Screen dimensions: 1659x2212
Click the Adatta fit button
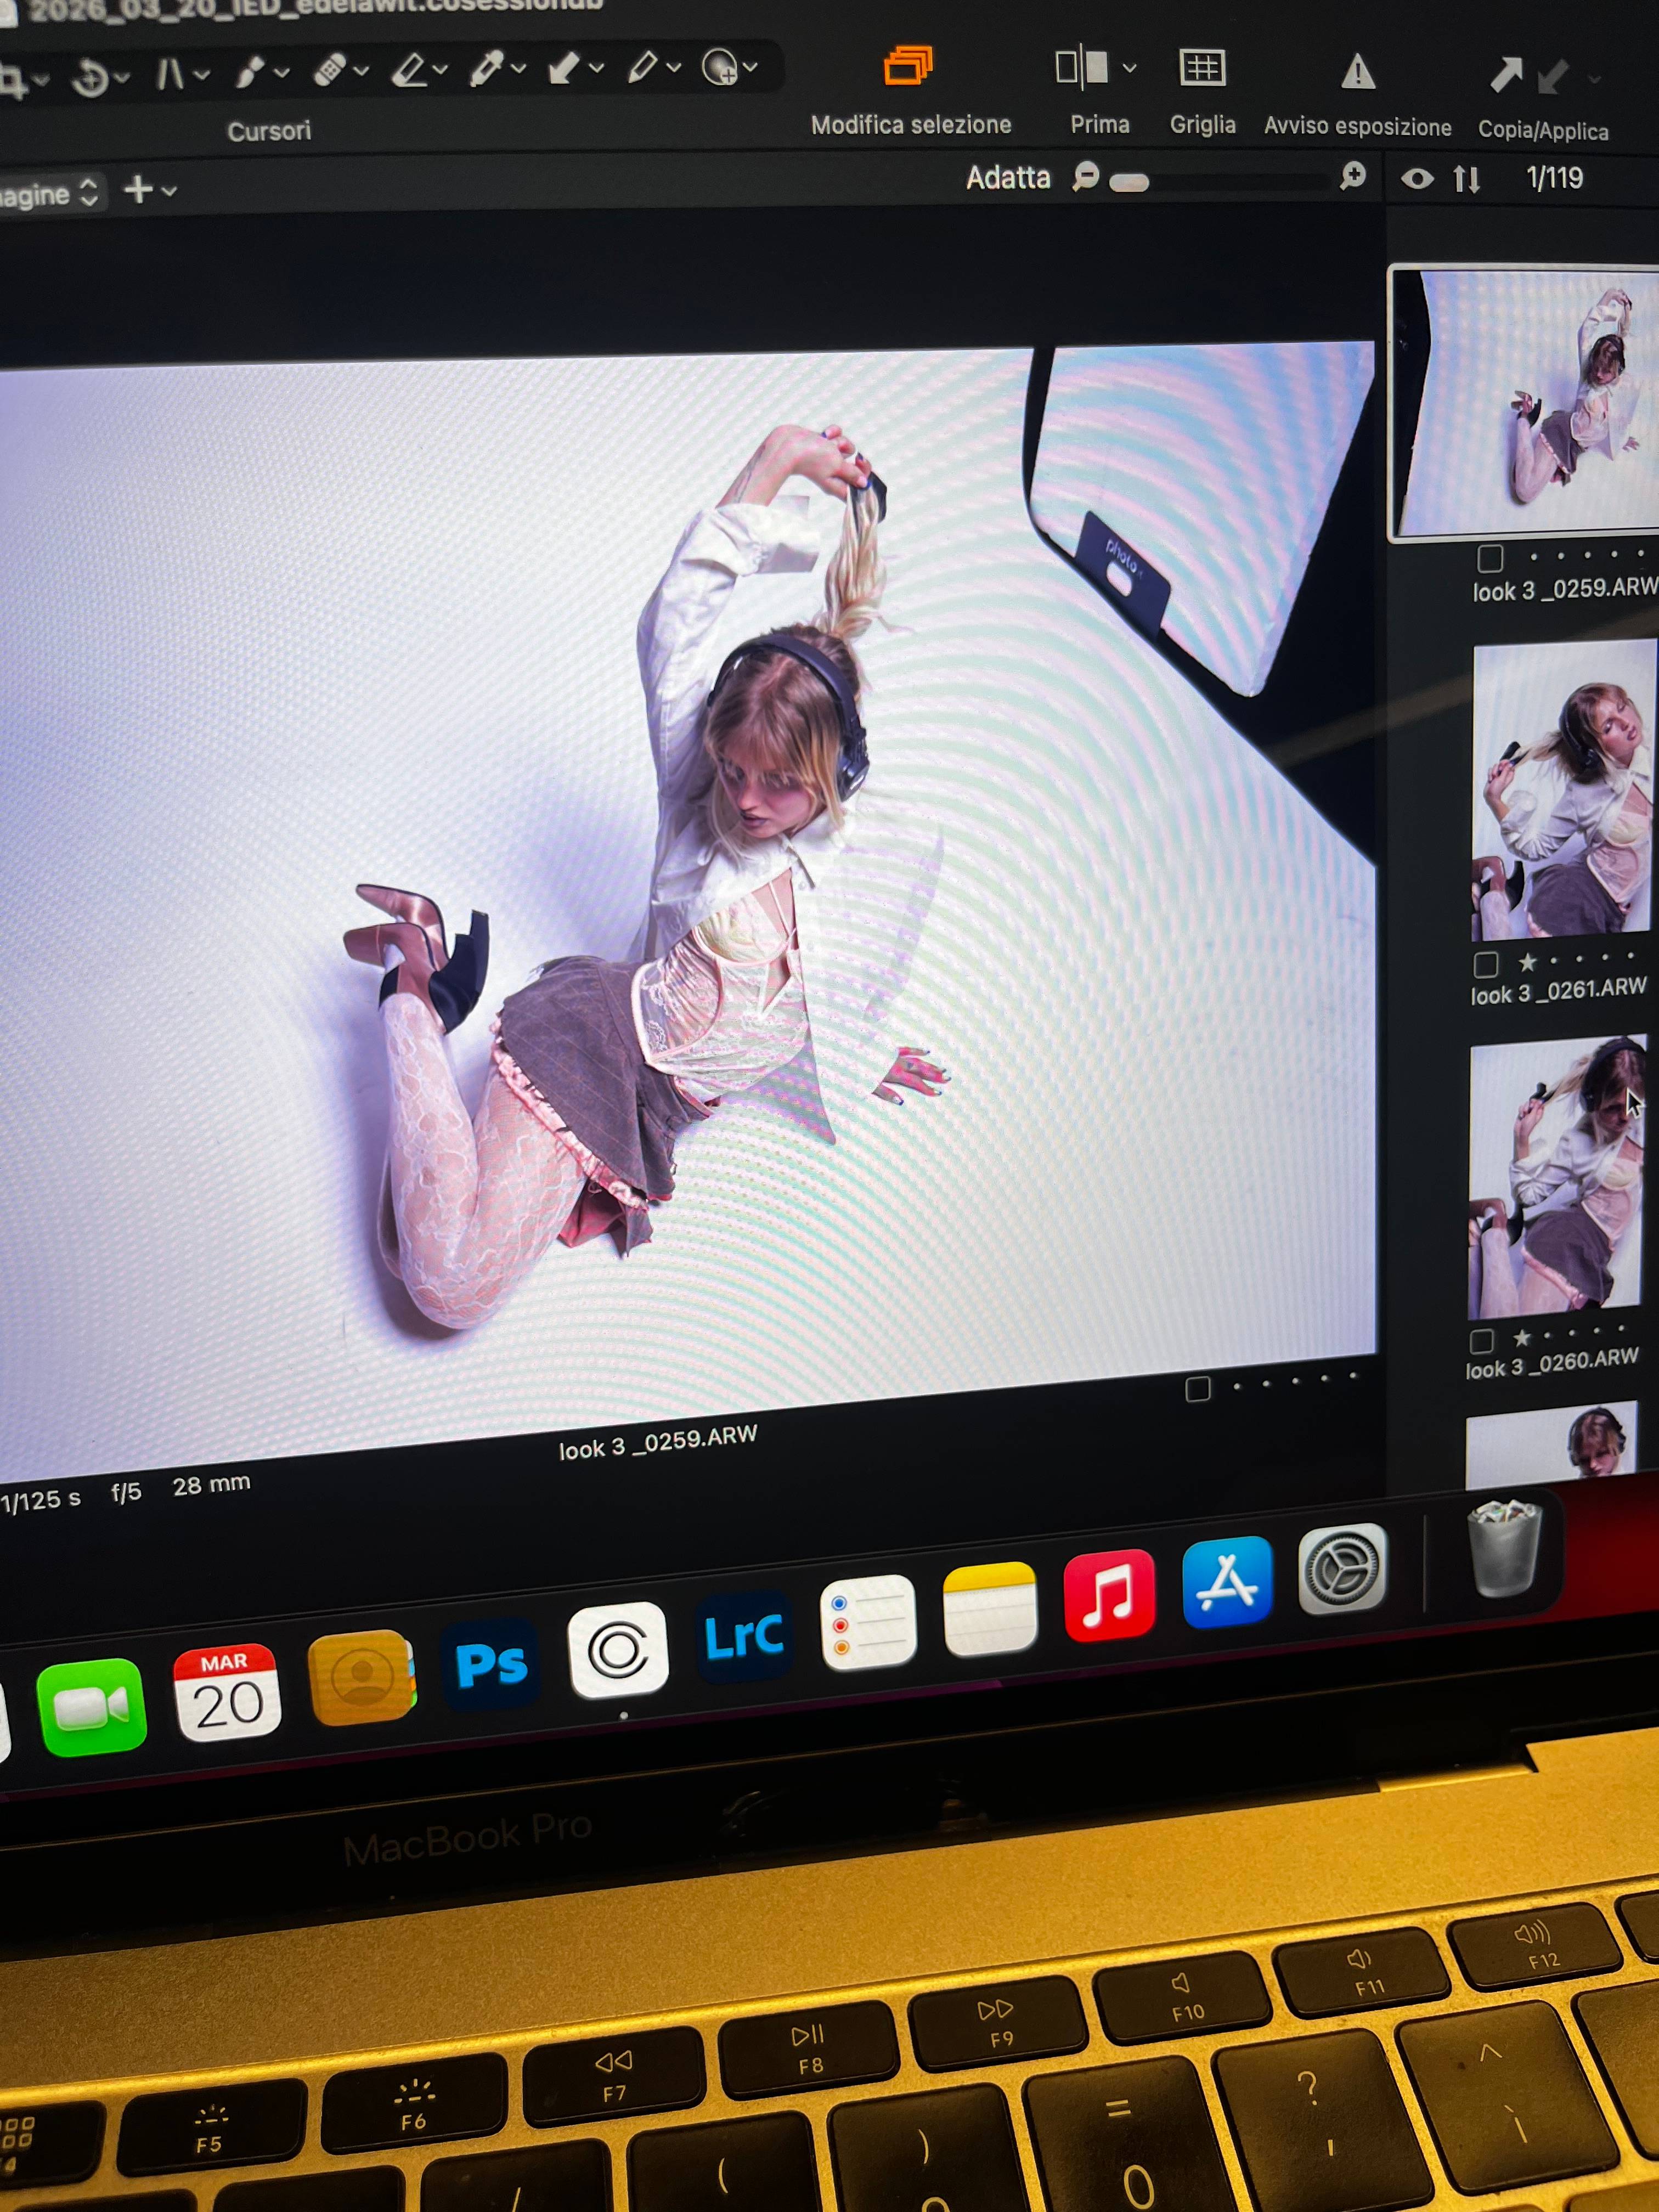[x=1008, y=178]
